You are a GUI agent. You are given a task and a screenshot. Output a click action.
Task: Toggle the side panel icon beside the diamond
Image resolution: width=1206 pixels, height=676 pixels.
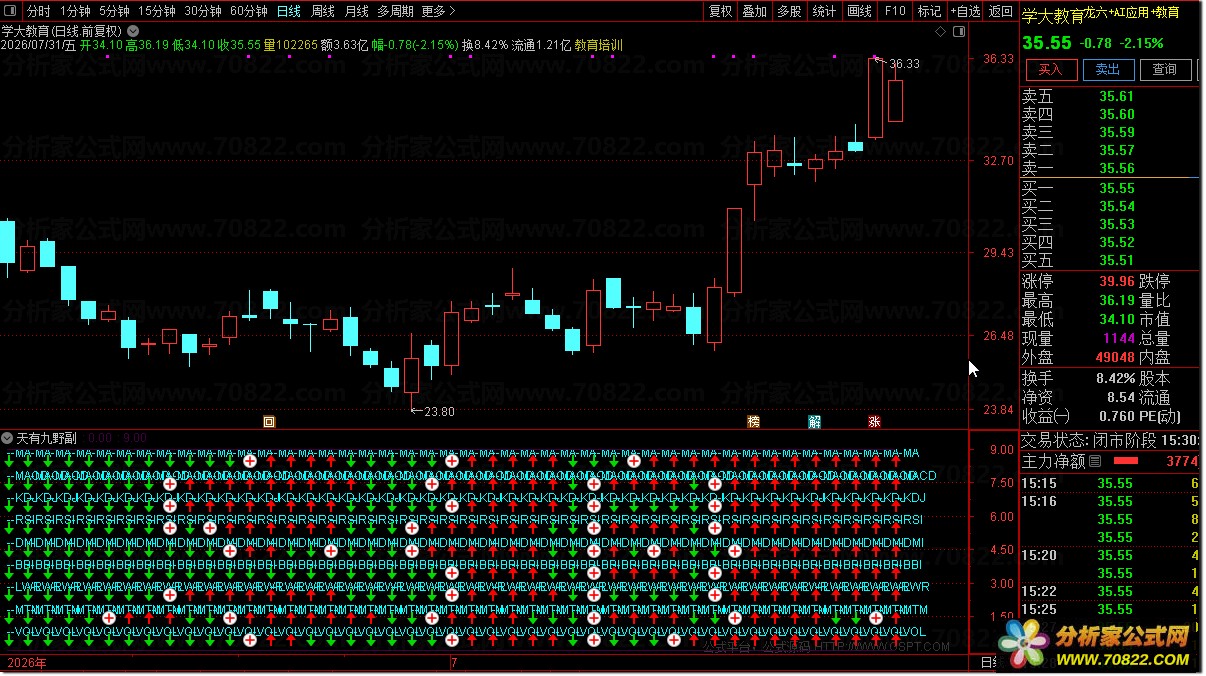(x=958, y=32)
